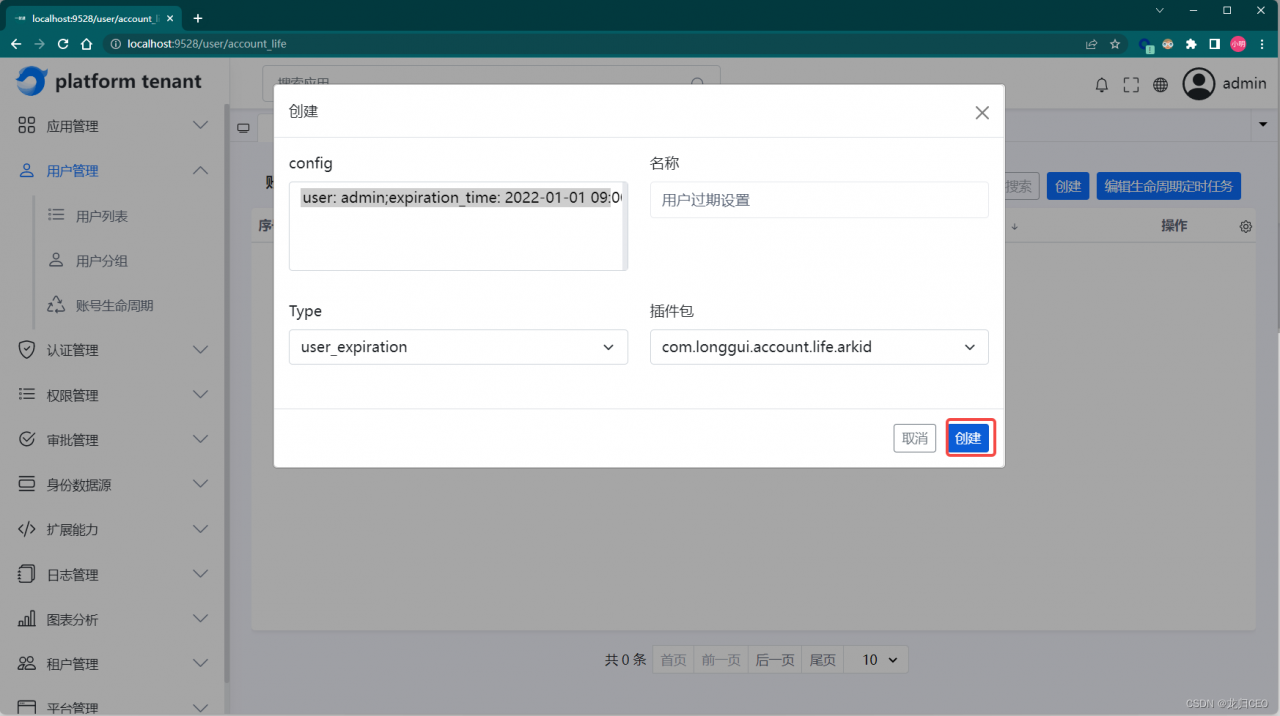The image size is (1280, 716).
Task: Click the 名称 input field
Action: click(818, 200)
